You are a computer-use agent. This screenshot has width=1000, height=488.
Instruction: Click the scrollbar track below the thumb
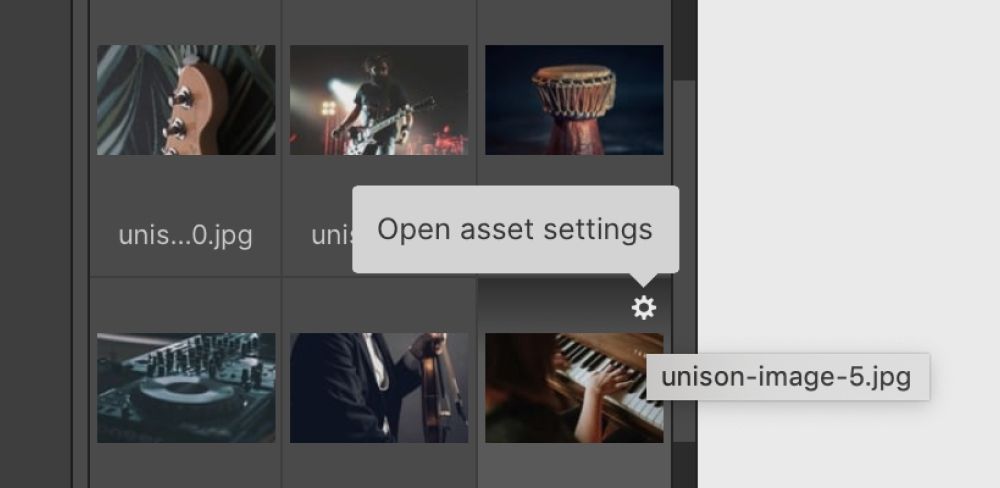pyautogui.click(x=684, y=464)
